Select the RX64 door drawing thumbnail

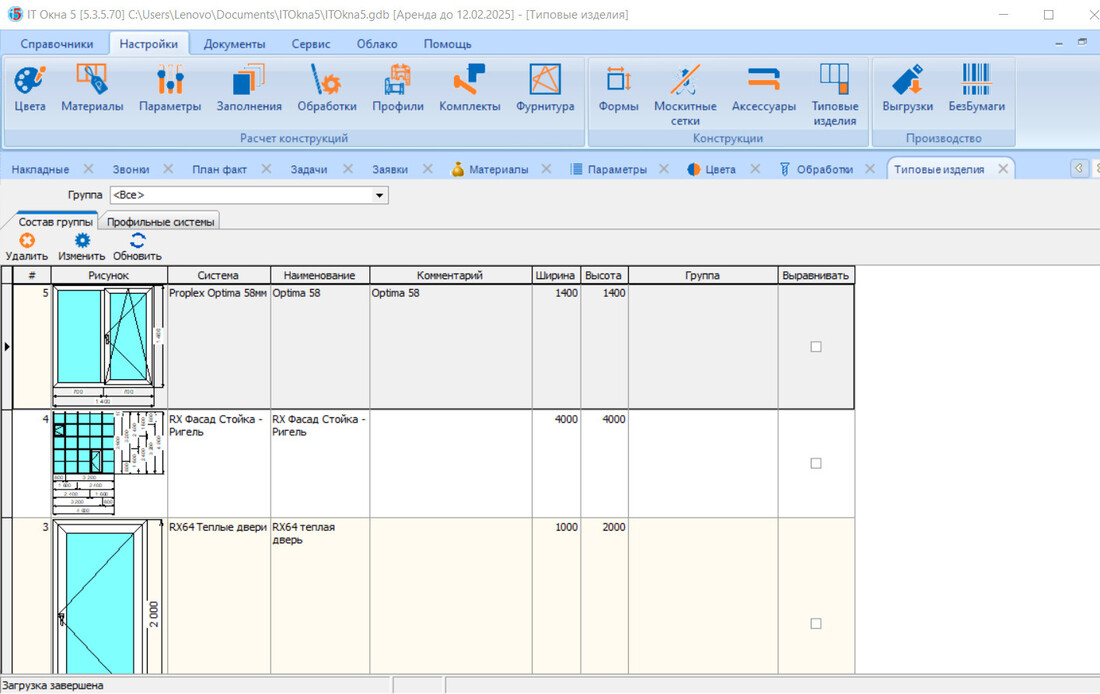coord(109,596)
